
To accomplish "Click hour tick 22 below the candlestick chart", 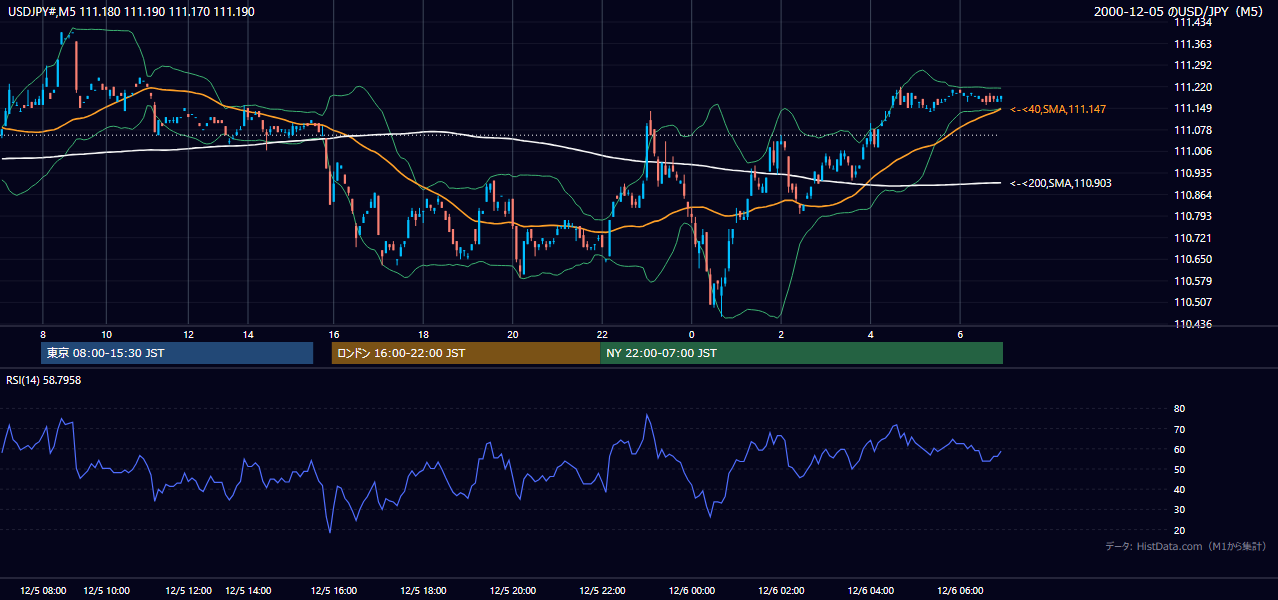I will [602, 334].
